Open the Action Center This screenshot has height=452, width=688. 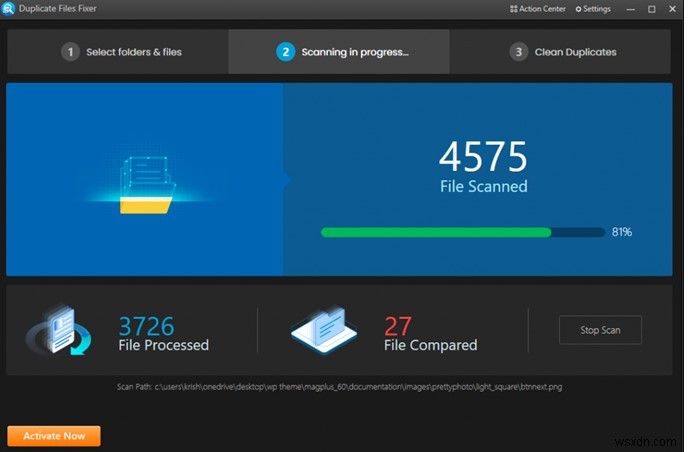(x=538, y=9)
